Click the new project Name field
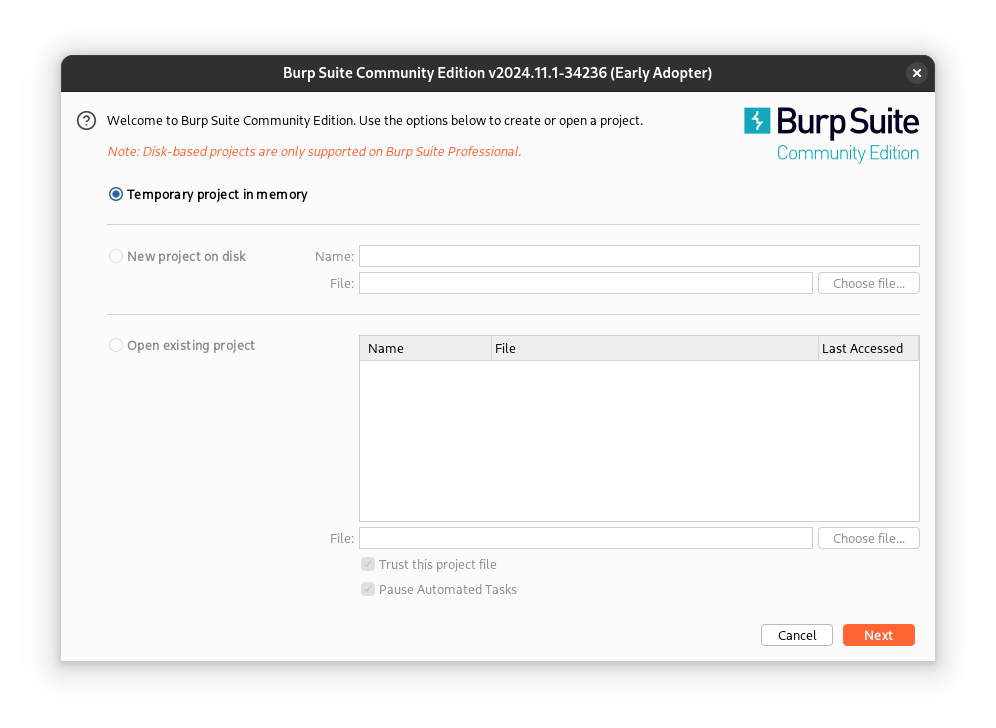 [x=639, y=256]
